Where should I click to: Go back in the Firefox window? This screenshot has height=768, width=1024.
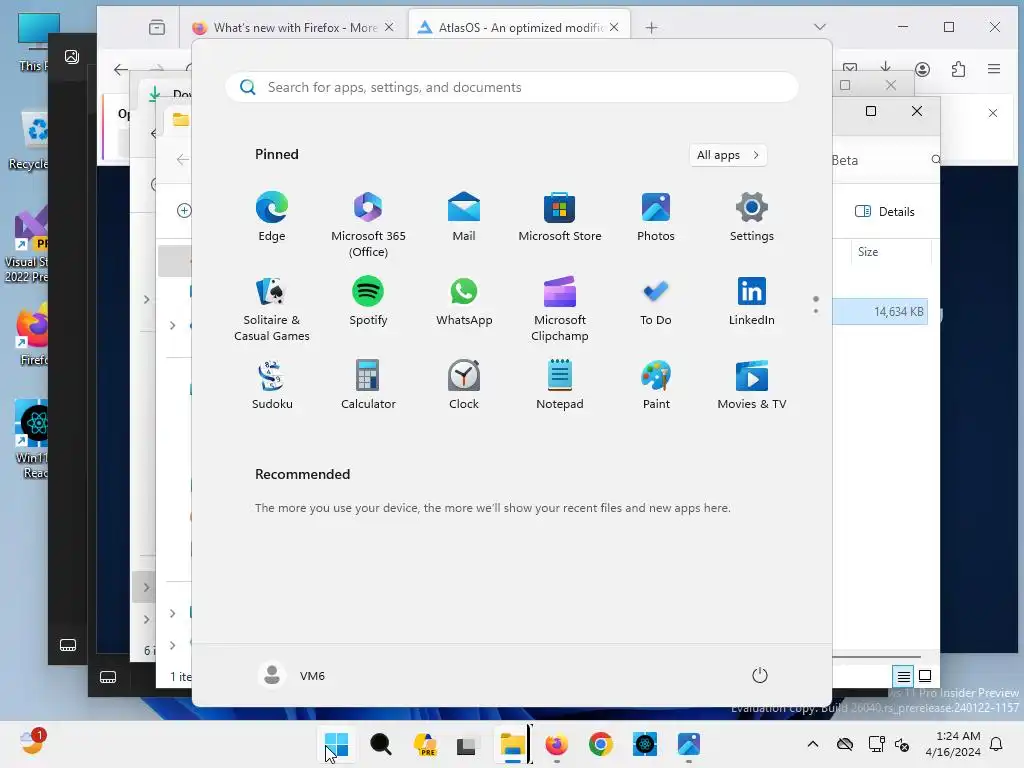click(121, 69)
